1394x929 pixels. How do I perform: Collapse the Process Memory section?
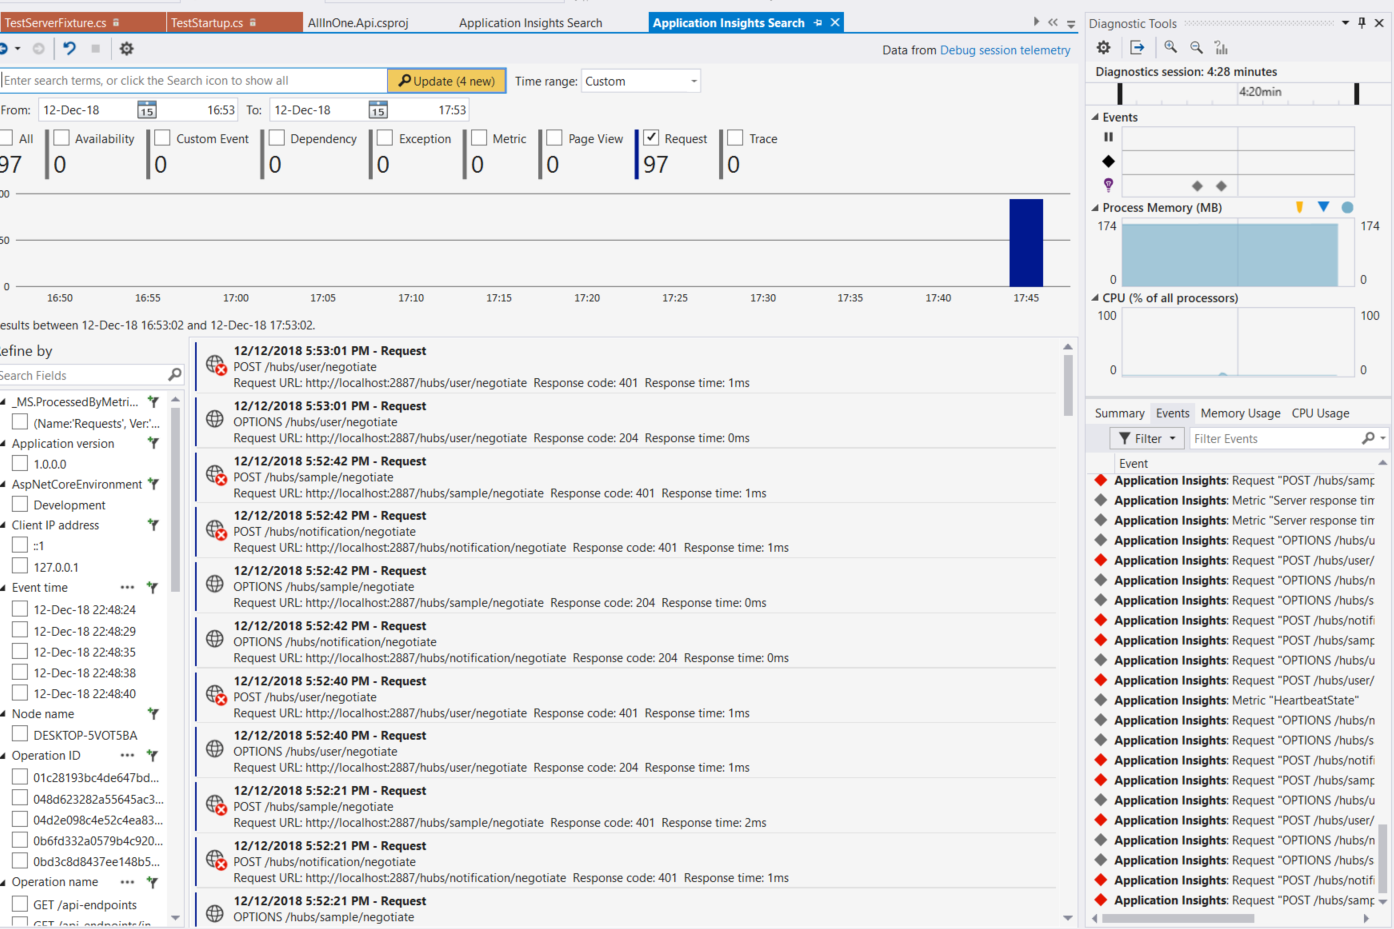coord(1097,207)
